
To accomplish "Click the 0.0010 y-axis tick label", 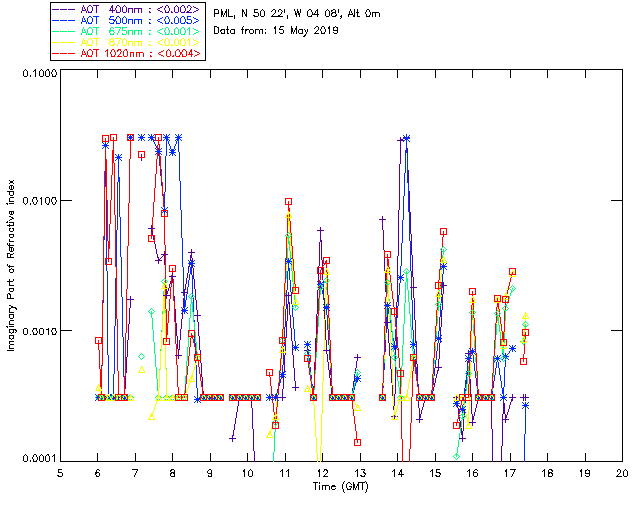I will tap(39, 330).
